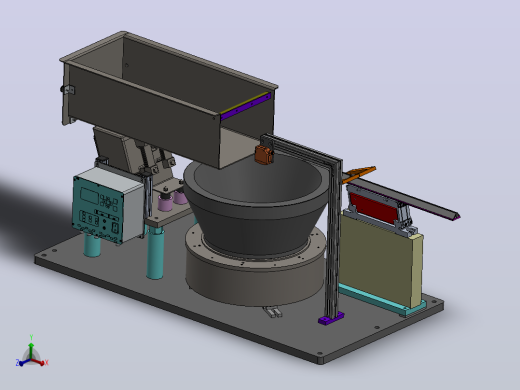Select the small clamp bracket below the bowl drum

[x=273, y=312]
